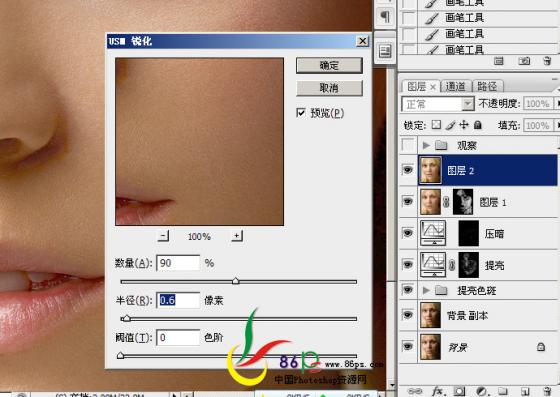The height and width of the screenshot is (397, 560).
Task: Click the link layers chain icon
Action: click(x=415, y=391)
